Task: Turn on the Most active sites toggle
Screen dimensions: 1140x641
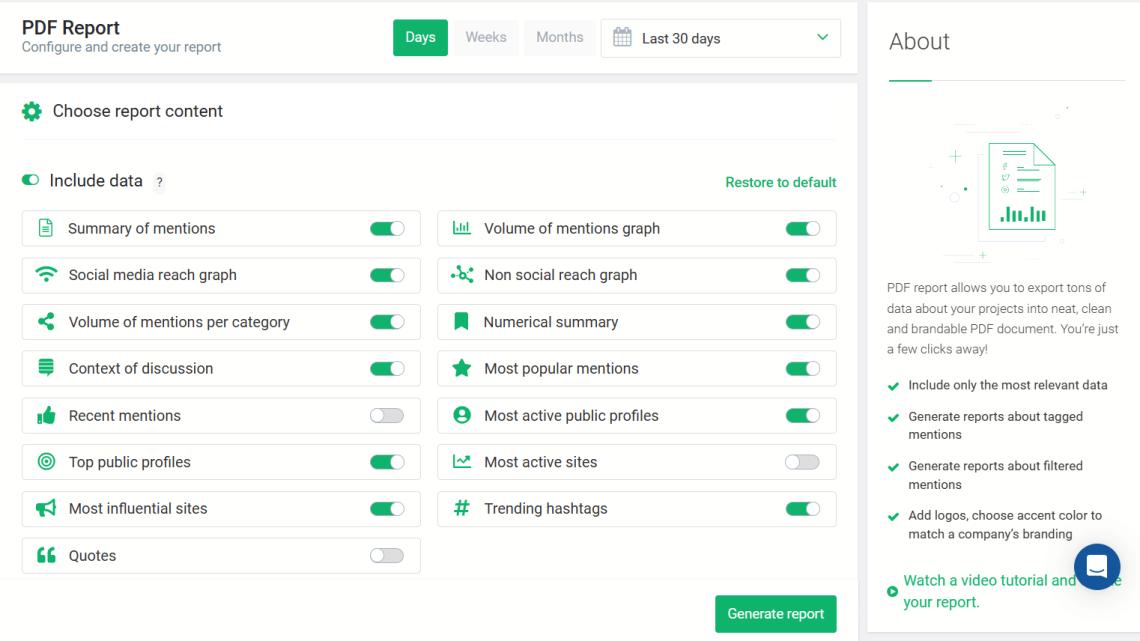Action: pyautogui.click(x=802, y=462)
